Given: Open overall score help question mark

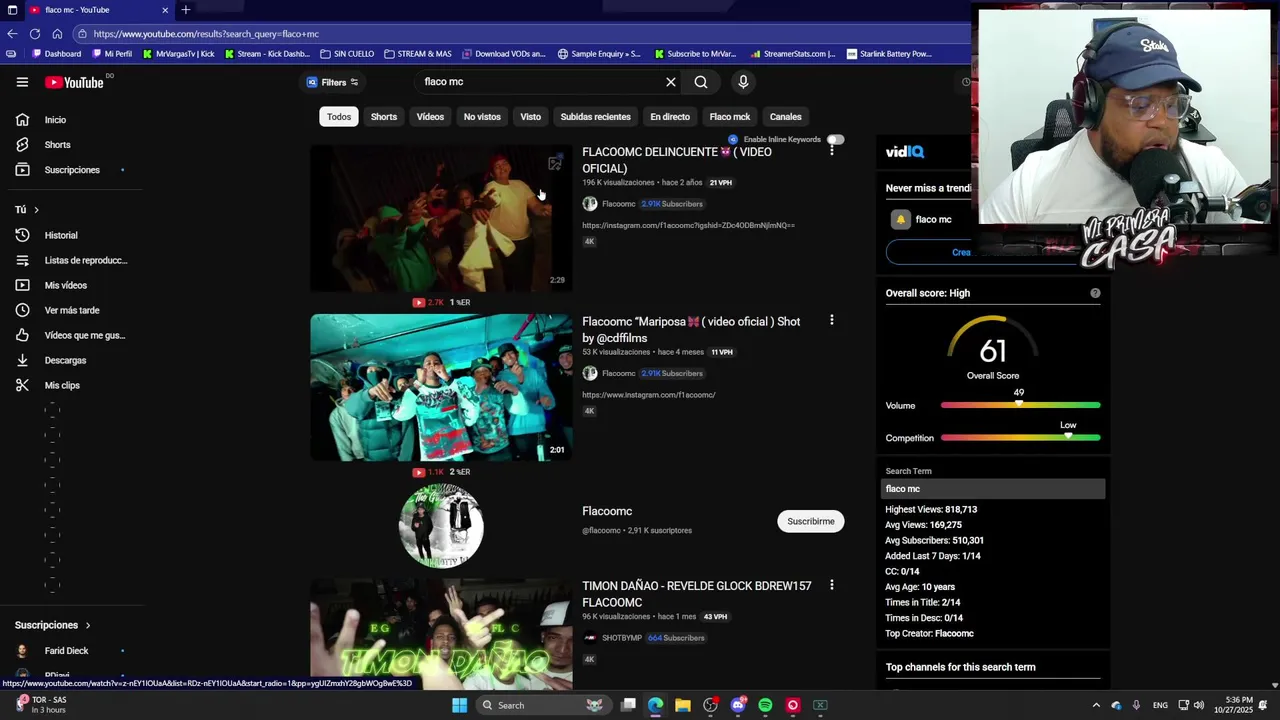Looking at the screenshot, I should 1095,293.
